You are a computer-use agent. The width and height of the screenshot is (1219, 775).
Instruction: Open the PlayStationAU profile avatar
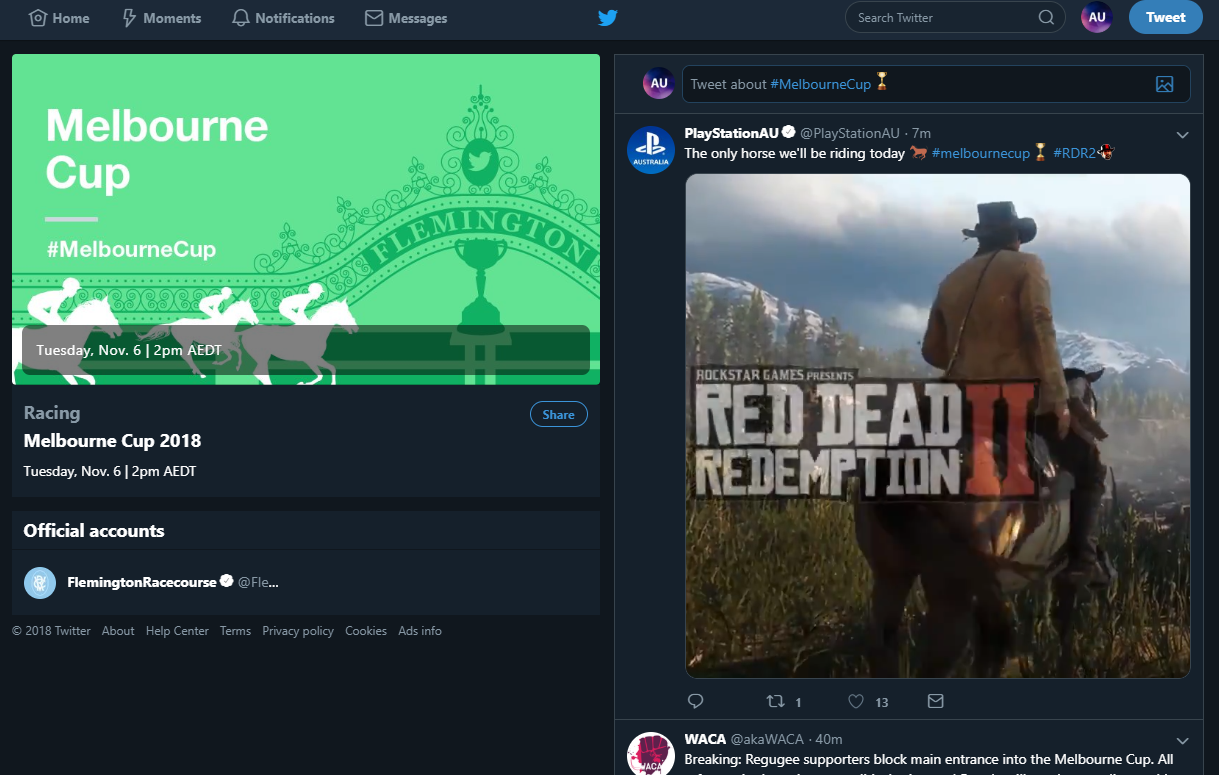coord(650,150)
